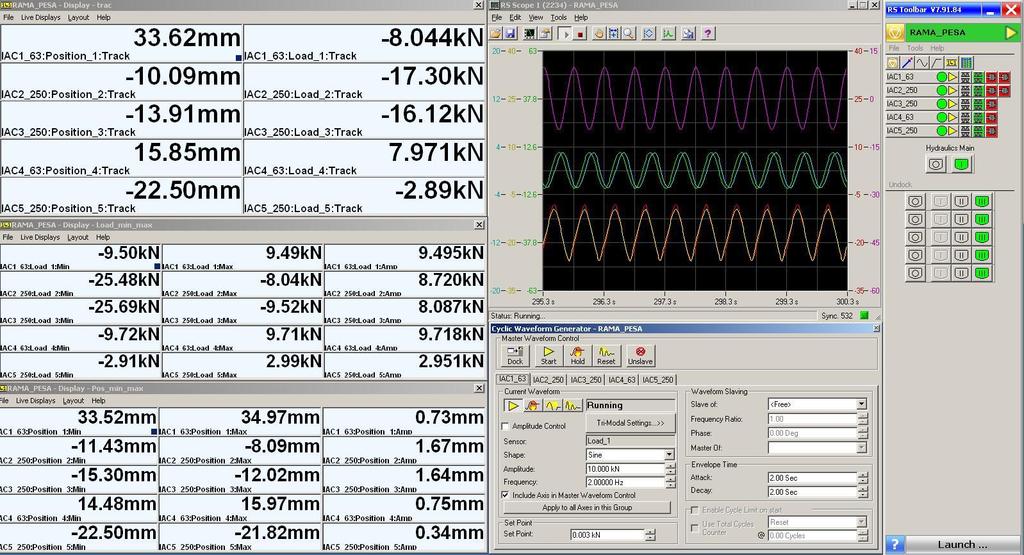The height and width of the screenshot is (555, 1024).
Task: Toggle green status indicator for IAC5_250
Action: 941,131
